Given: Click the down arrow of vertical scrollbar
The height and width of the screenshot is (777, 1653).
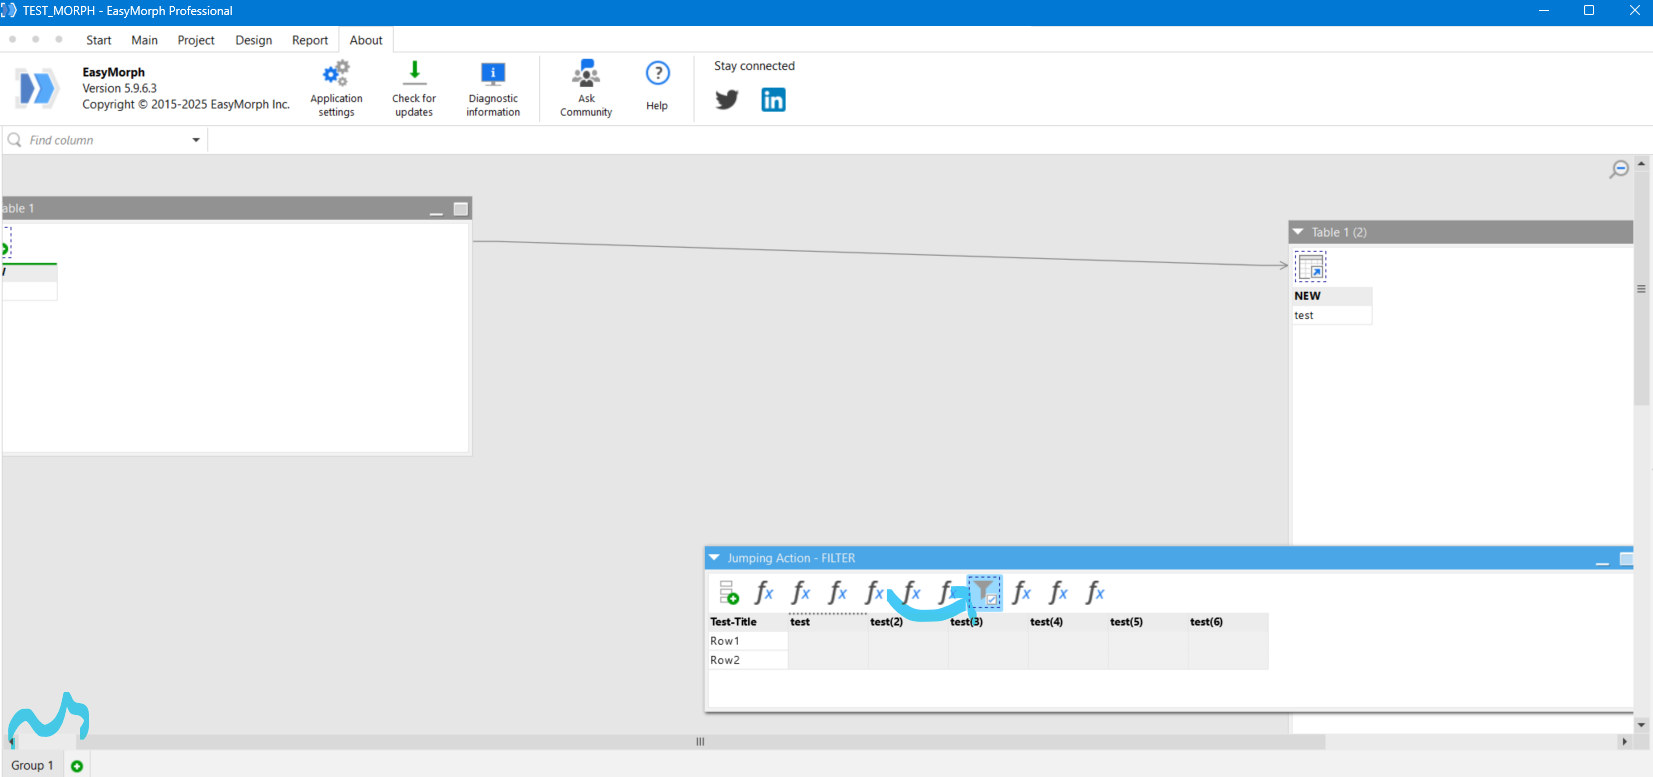Looking at the screenshot, I should (1641, 725).
